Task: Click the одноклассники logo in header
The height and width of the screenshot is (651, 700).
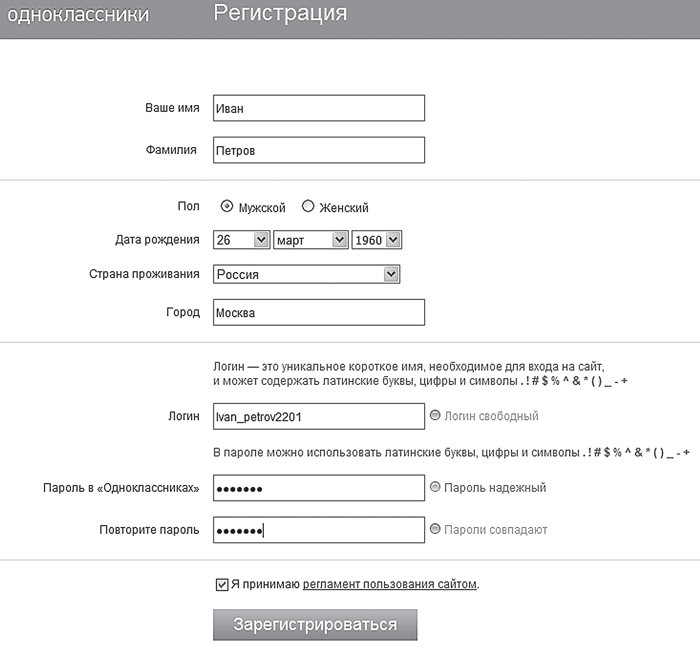Action: (x=78, y=14)
